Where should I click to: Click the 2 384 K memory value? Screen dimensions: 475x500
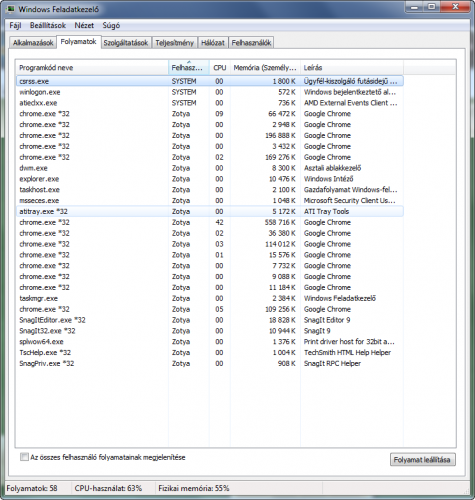coord(284,298)
